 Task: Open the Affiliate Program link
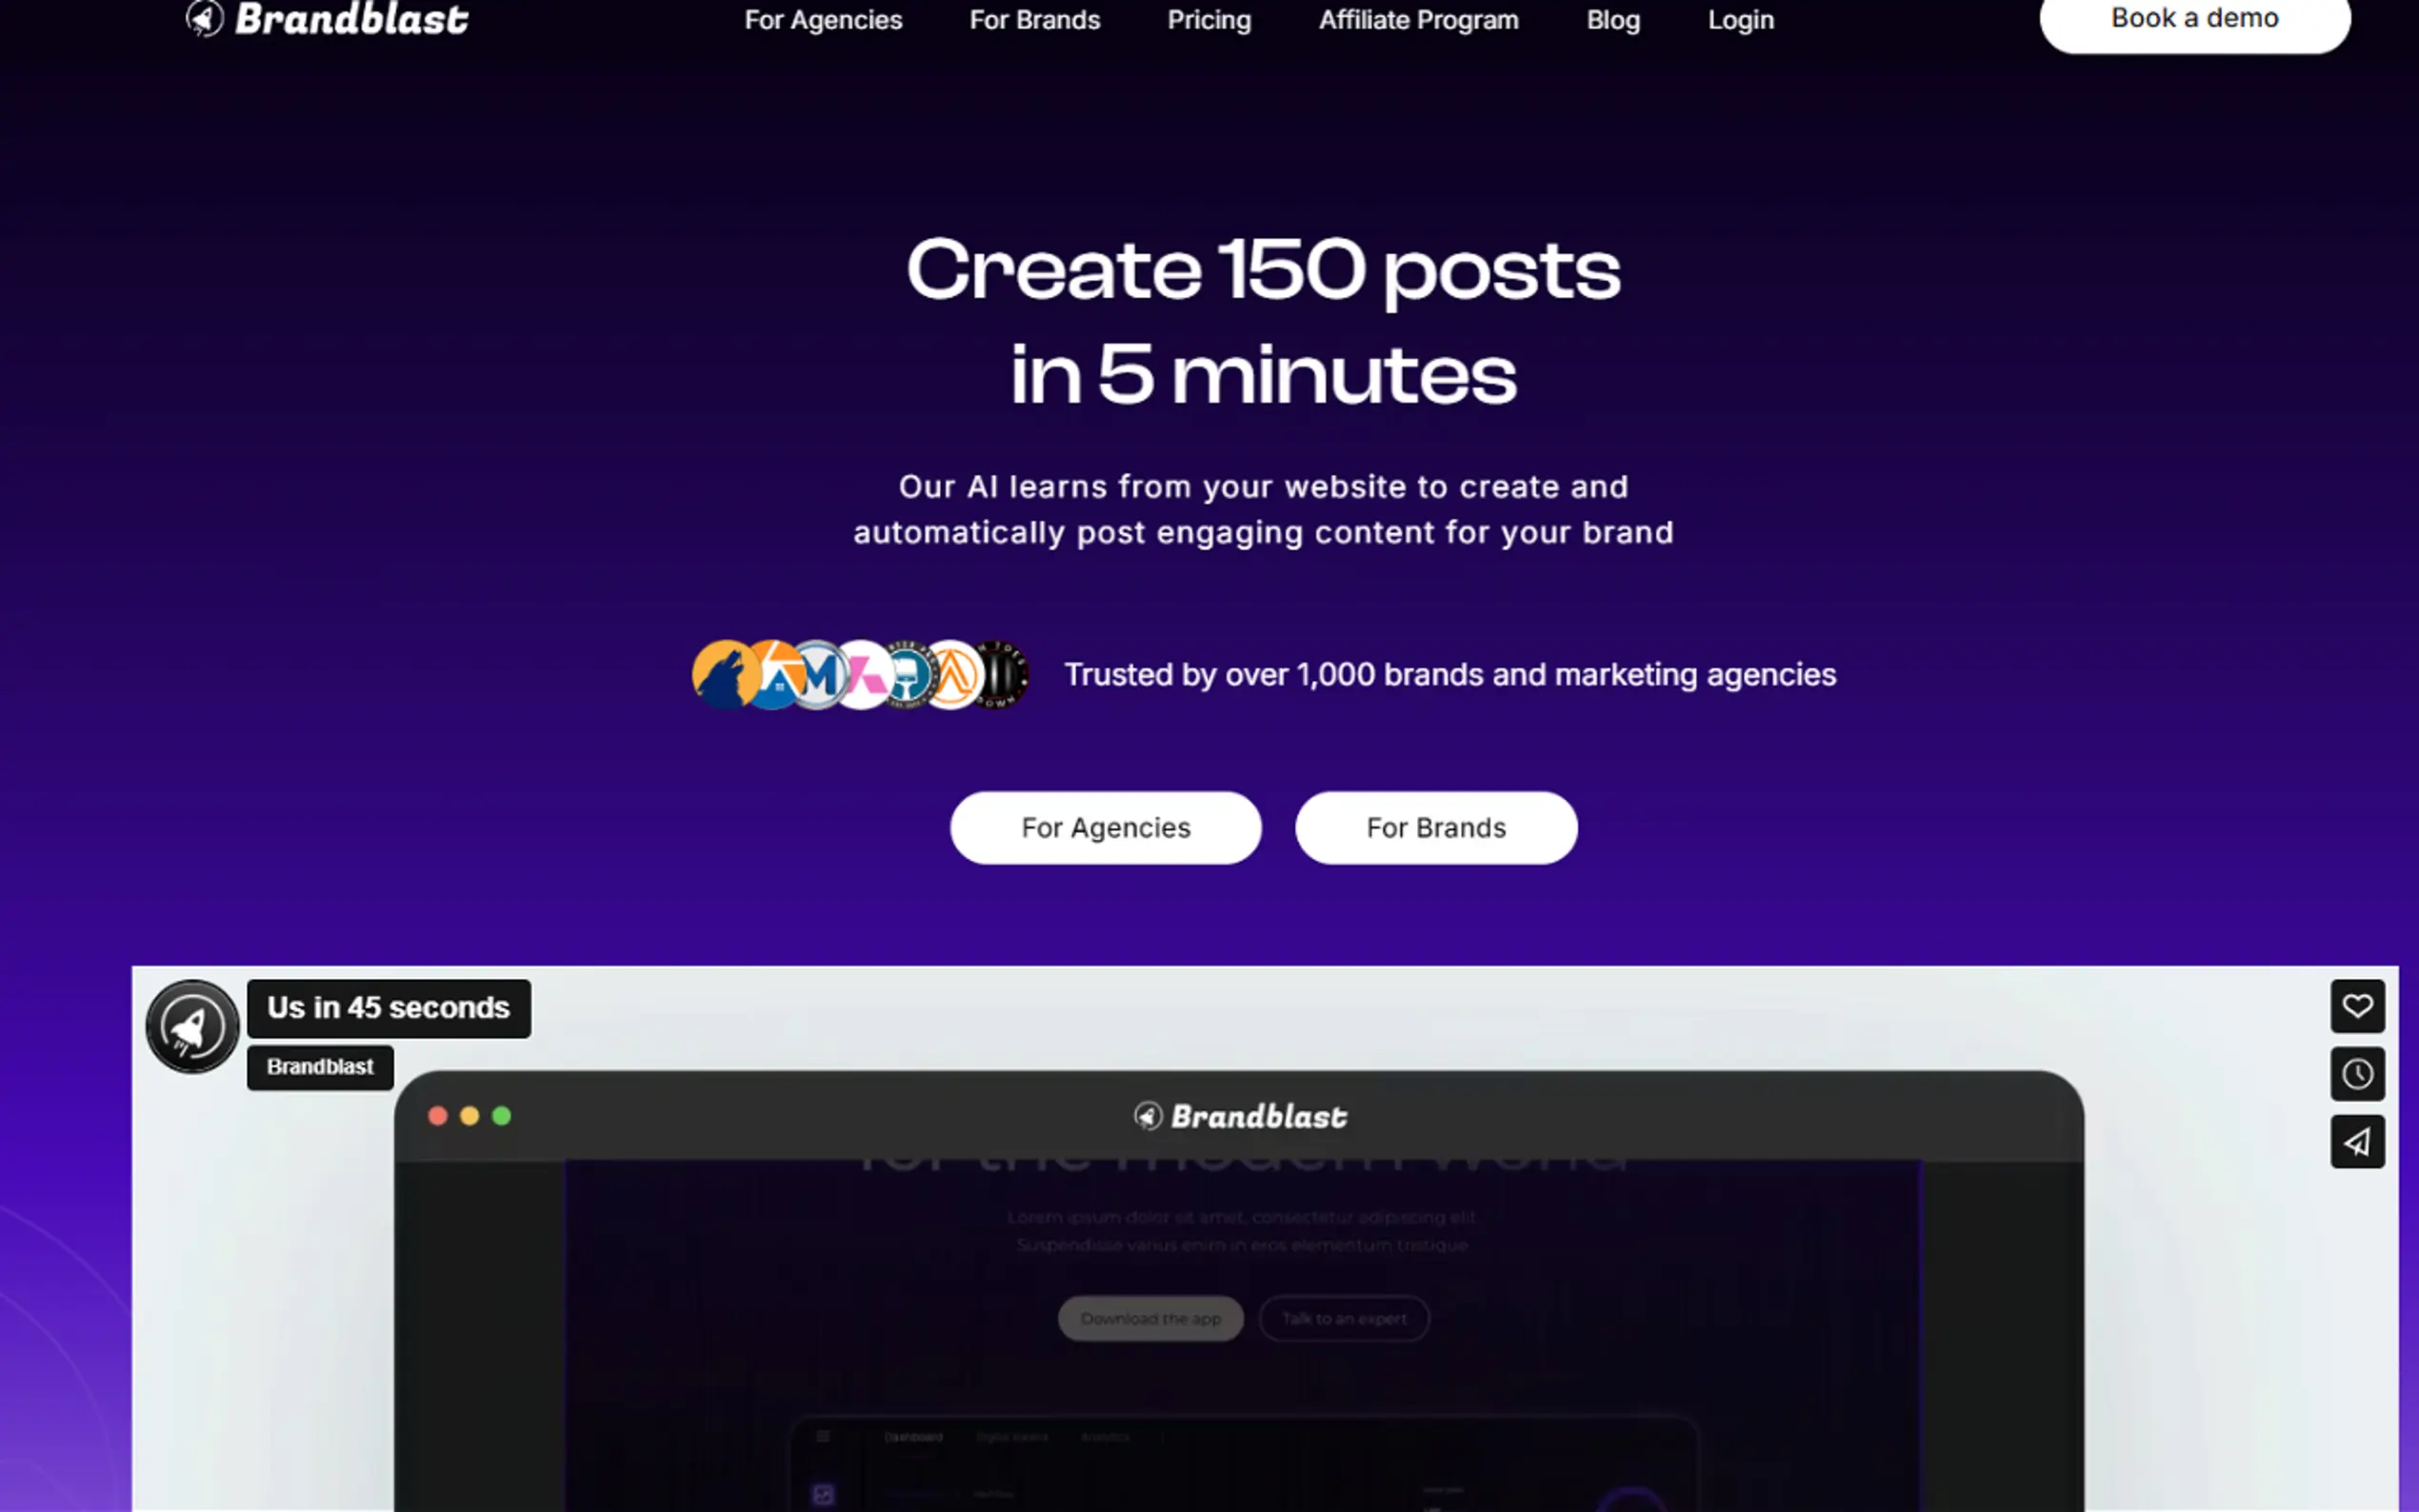[x=1418, y=20]
